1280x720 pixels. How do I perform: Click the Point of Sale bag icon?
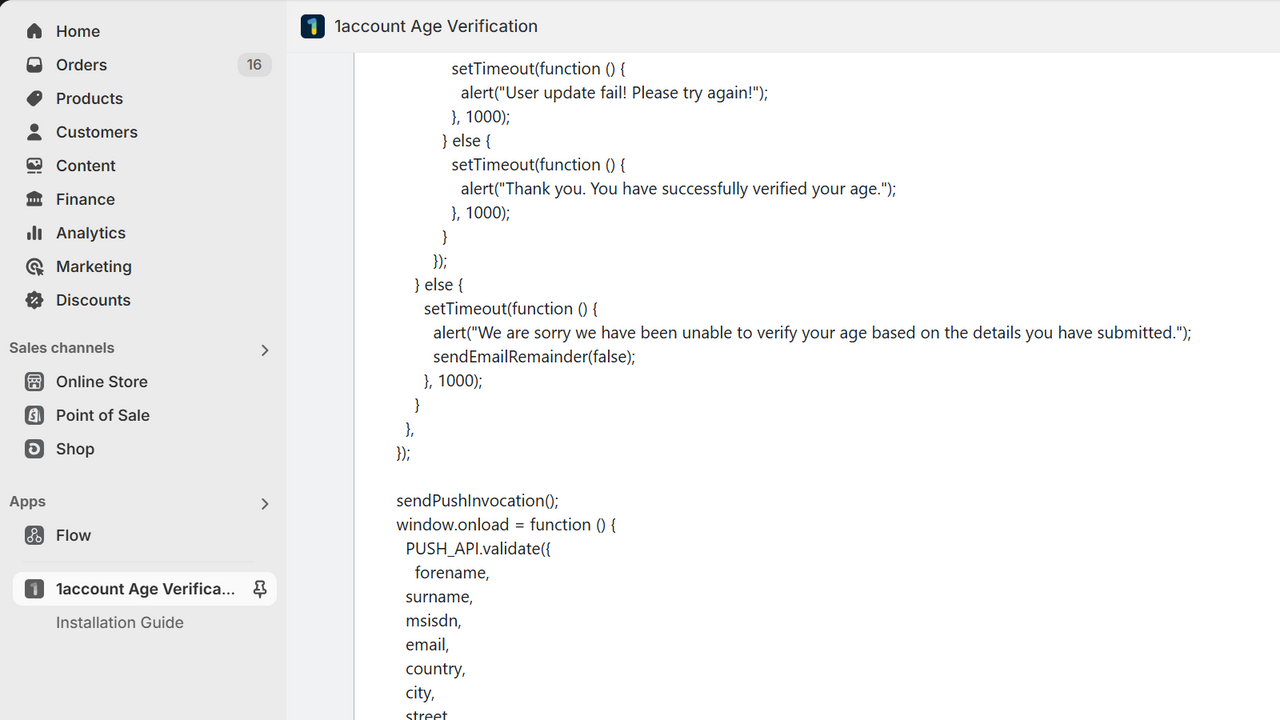click(35, 415)
